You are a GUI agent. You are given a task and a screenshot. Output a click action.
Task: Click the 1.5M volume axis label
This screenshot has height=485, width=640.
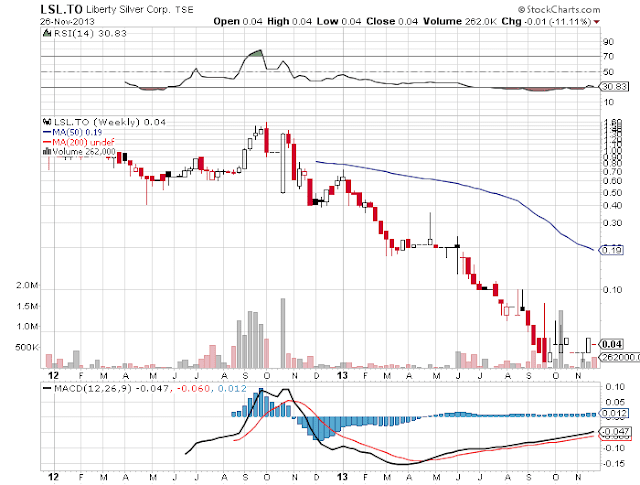27,306
